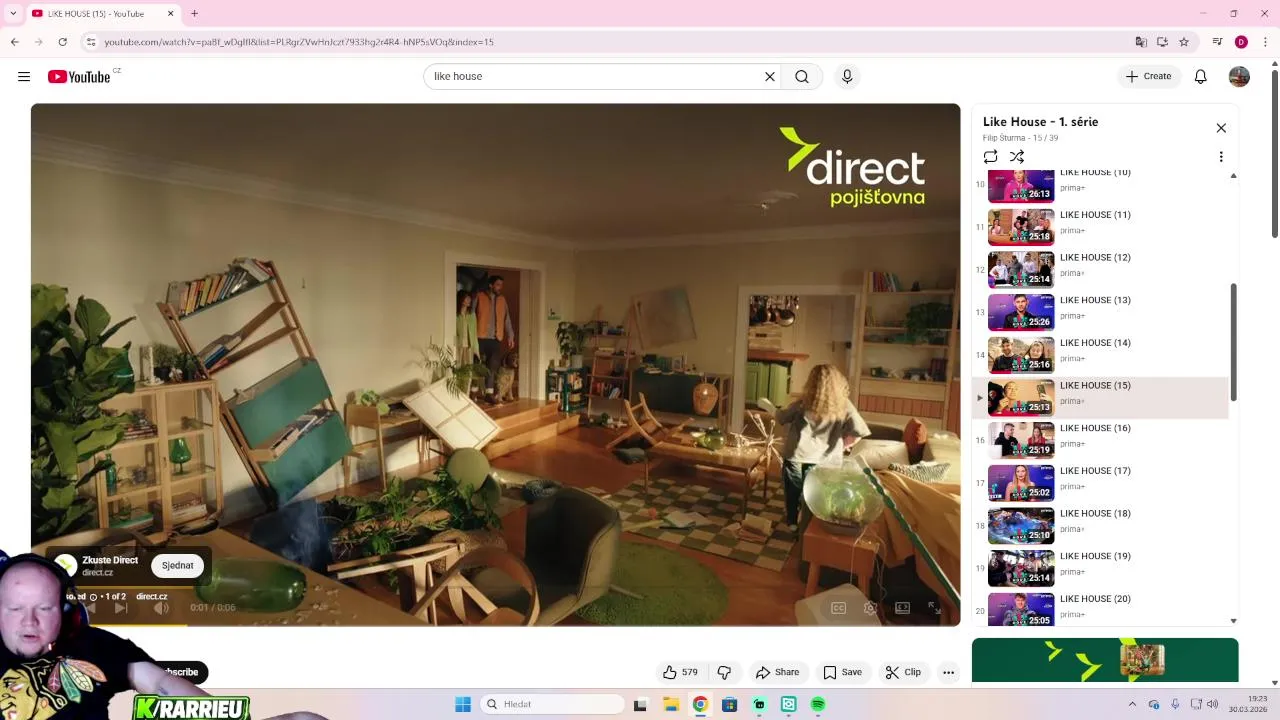Open the notifications bell
The width and height of the screenshot is (1280, 720).
tap(1201, 77)
